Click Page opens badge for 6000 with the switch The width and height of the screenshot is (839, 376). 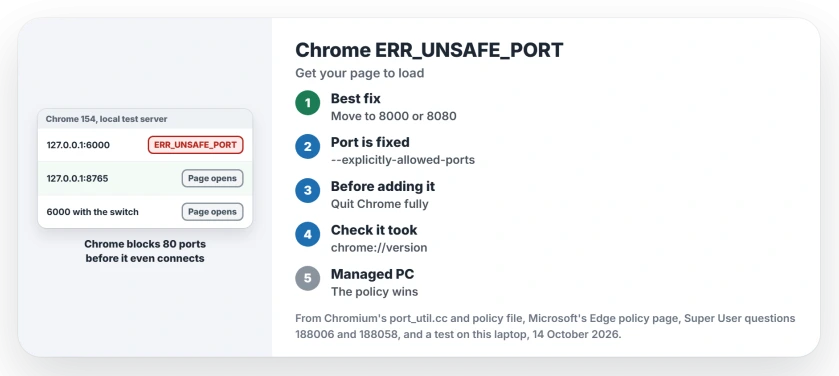pos(212,212)
